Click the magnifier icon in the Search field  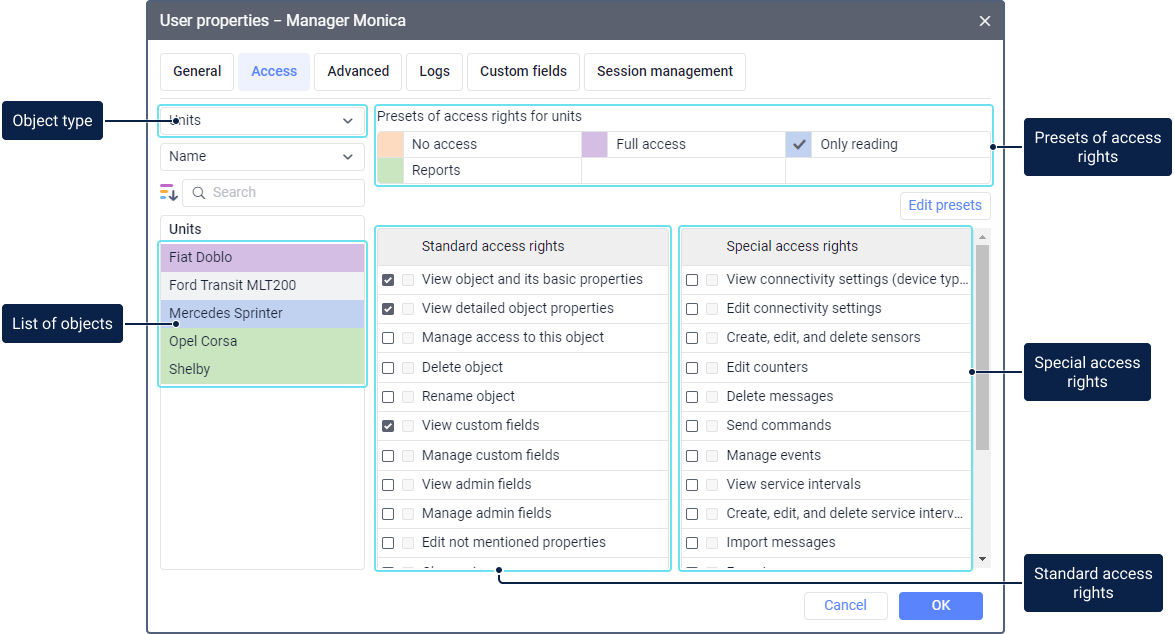[199, 193]
